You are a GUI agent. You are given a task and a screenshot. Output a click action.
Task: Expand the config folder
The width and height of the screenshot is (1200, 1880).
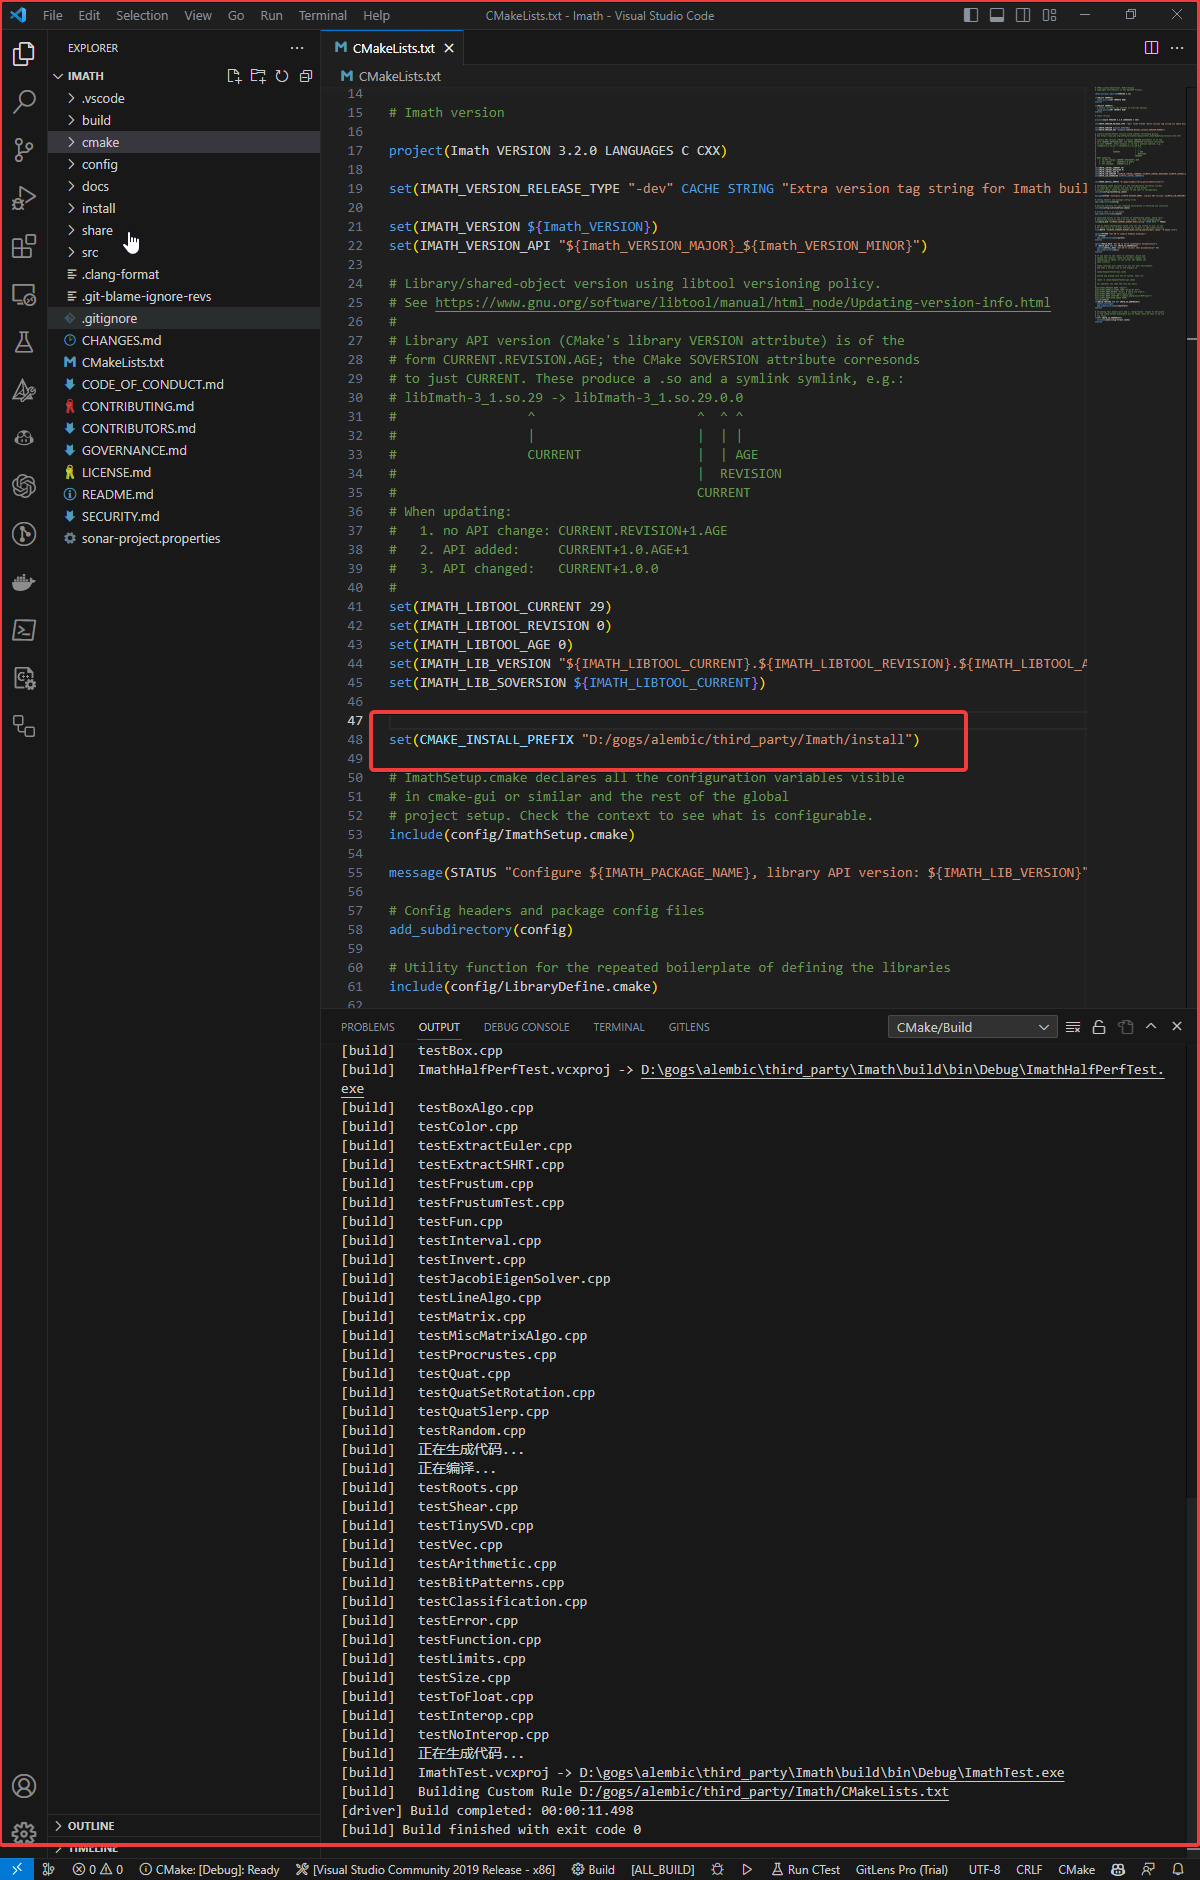point(186,164)
